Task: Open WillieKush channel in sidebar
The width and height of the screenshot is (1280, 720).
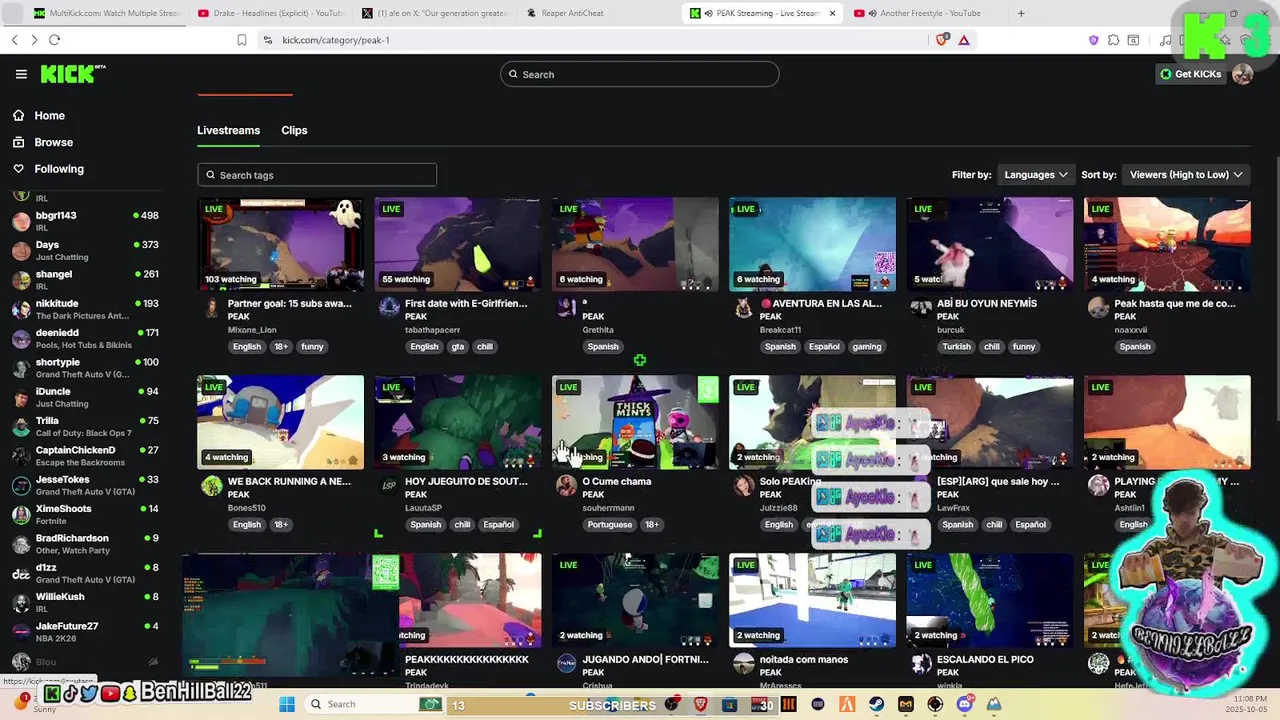Action: pyautogui.click(x=85, y=602)
